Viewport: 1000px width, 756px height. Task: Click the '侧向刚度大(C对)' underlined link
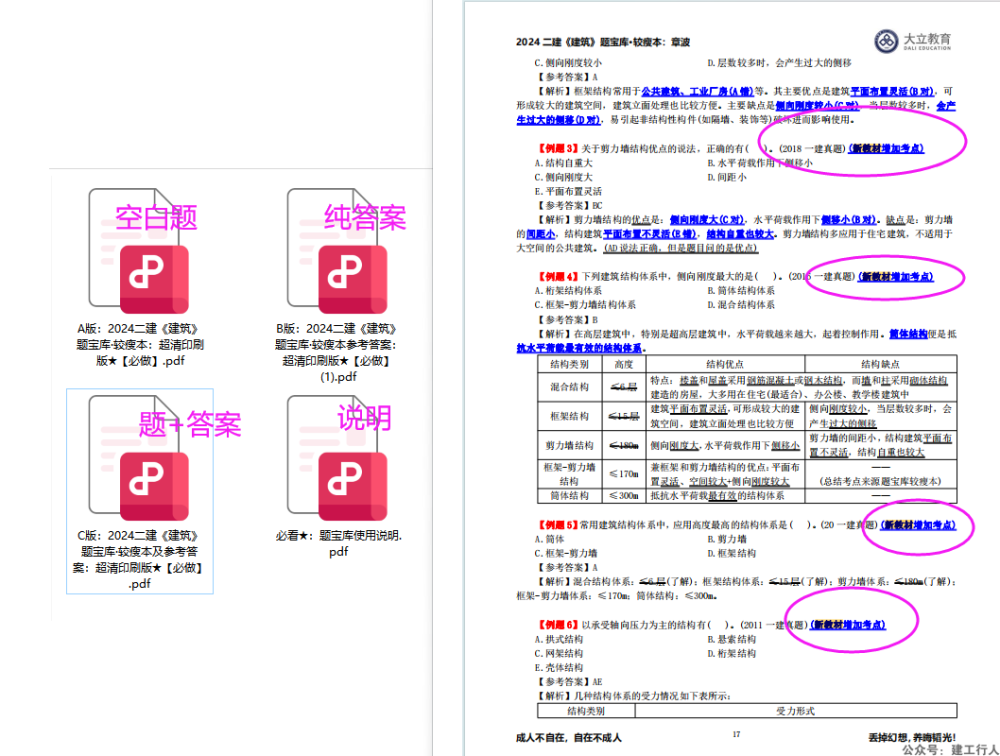pyautogui.click(x=707, y=219)
